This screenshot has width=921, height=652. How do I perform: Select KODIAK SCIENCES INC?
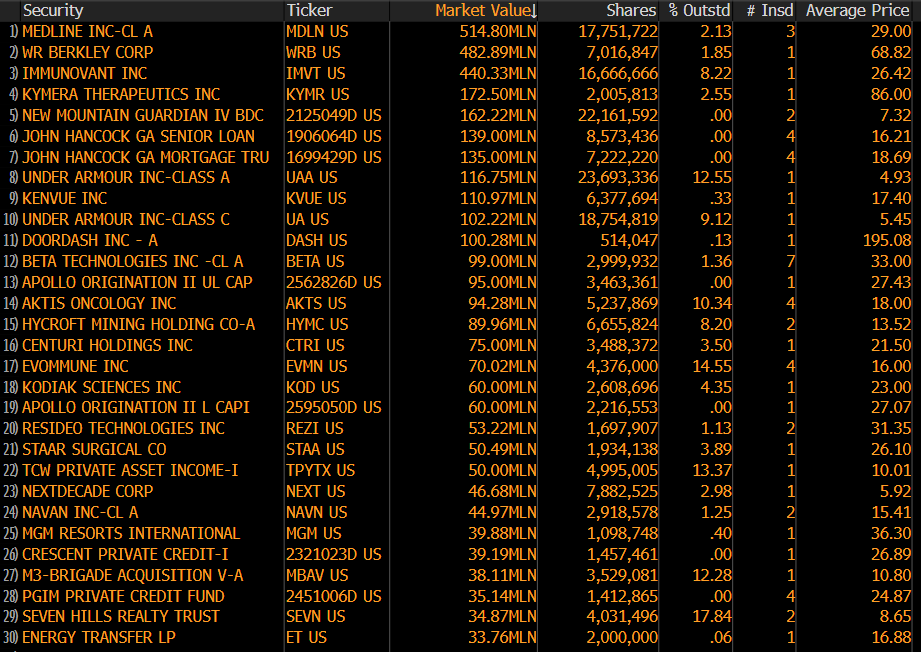102,388
